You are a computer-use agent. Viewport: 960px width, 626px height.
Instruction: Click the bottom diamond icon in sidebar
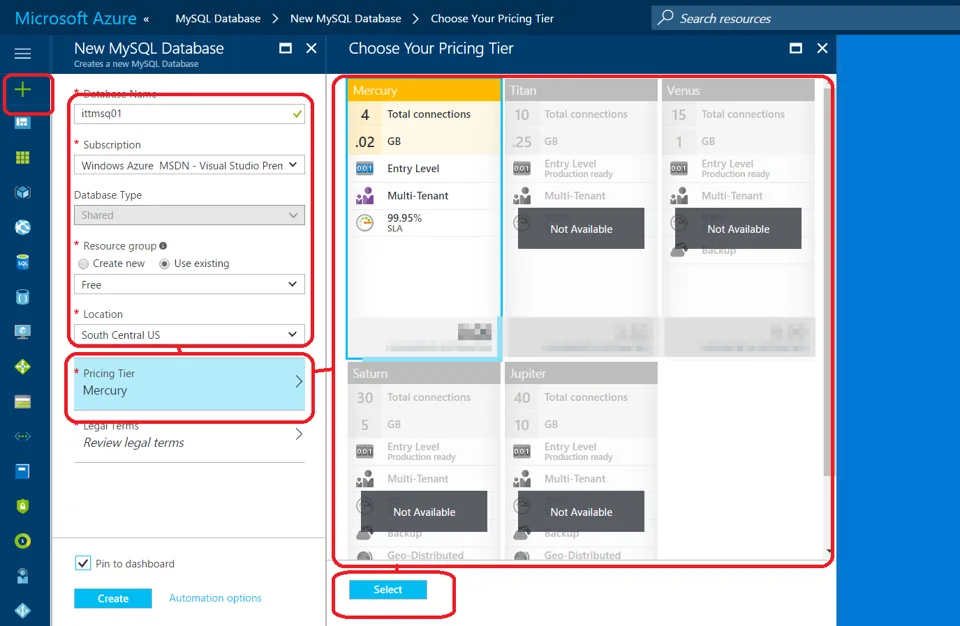(23, 610)
